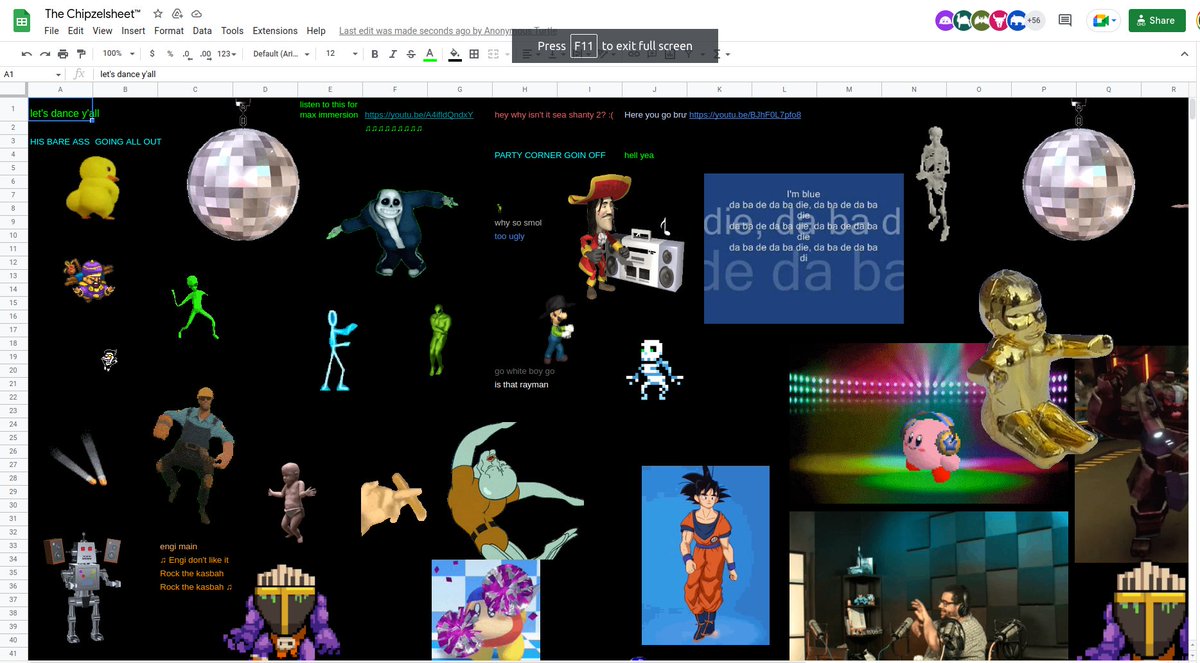Format as currency with dollar icon
Viewport: 1200px width, 663px height.
[152, 54]
